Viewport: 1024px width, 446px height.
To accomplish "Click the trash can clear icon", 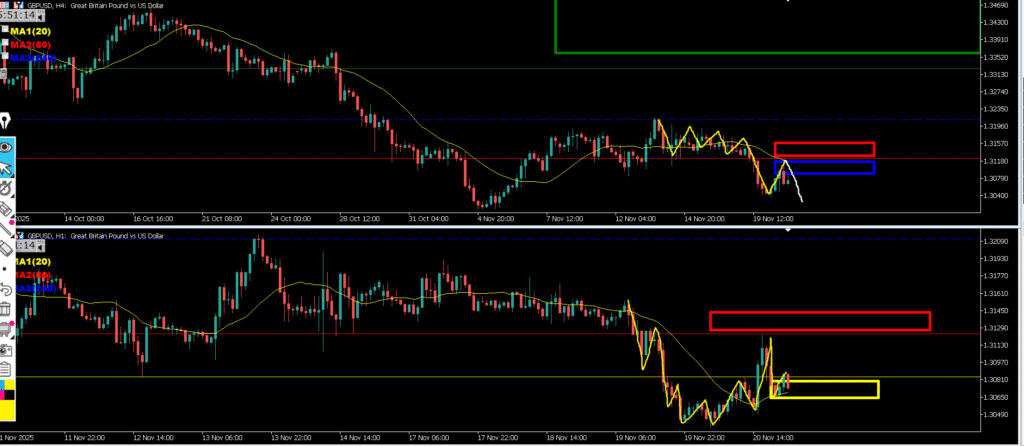I will [5, 308].
